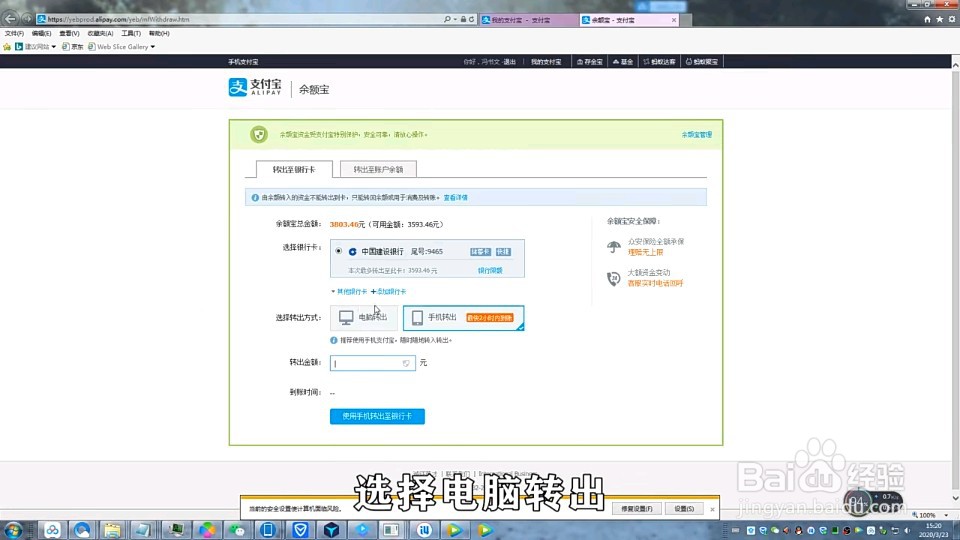Click the browser Back arrow button
This screenshot has height=540, width=960.
[10, 19]
